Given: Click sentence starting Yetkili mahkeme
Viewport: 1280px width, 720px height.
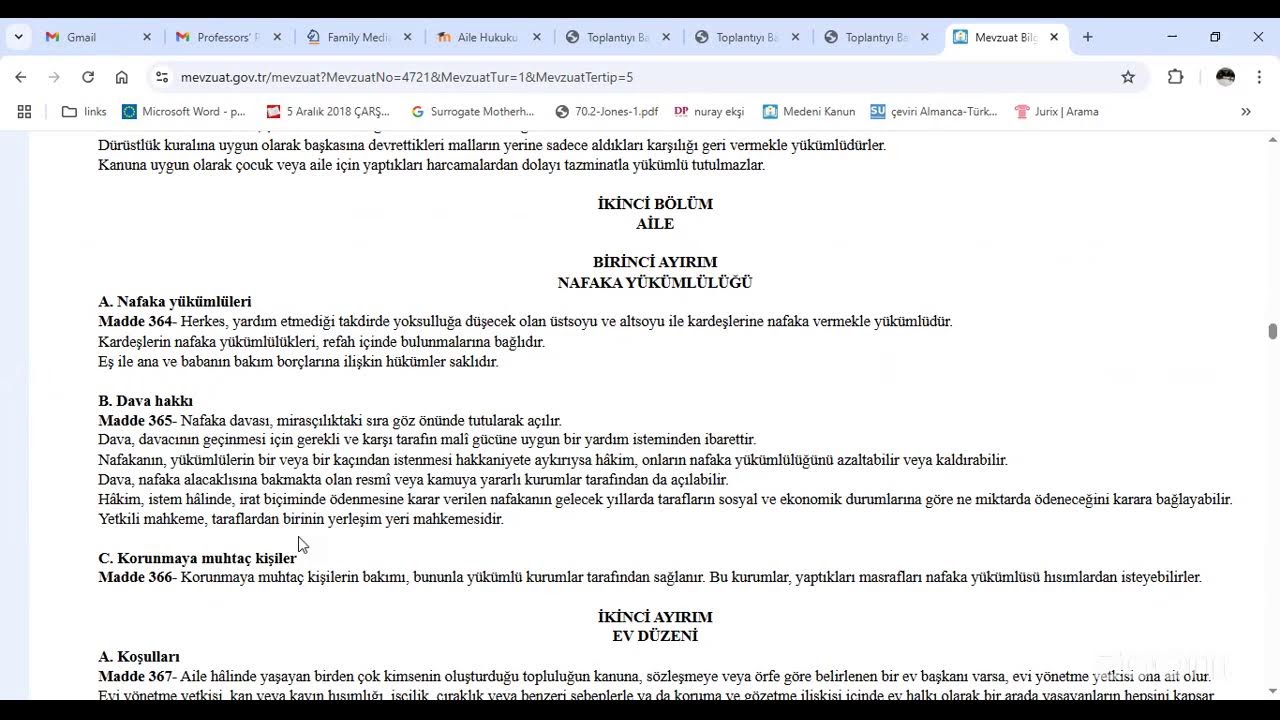Looking at the screenshot, I should 301,519.
